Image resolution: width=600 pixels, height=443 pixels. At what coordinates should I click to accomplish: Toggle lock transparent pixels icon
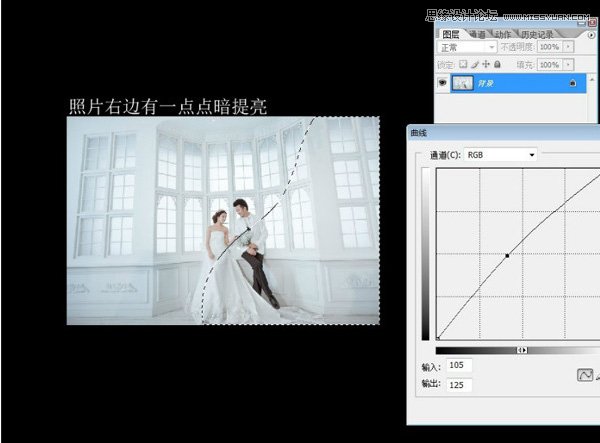(463, 64)
